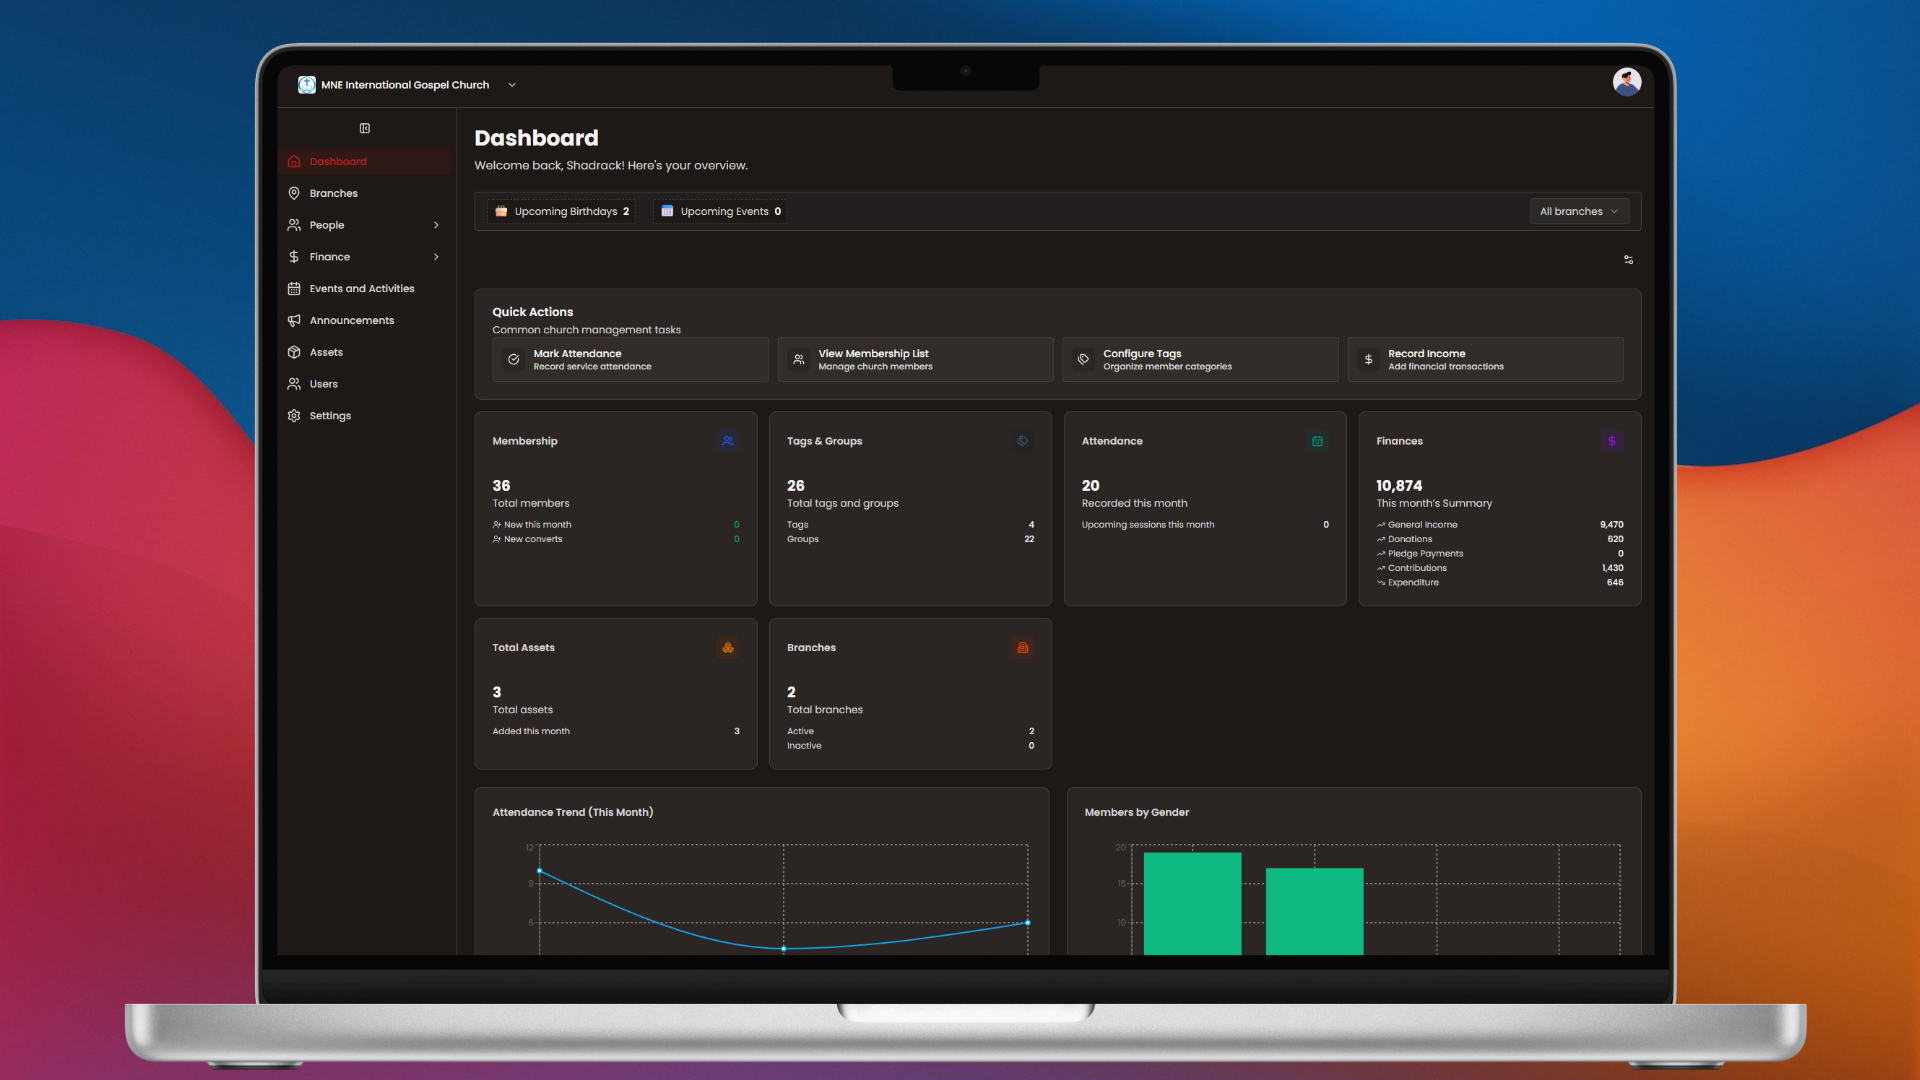Open the user profile avatar
This screenshot has height=1080, width=1920.
[1626, 83]
